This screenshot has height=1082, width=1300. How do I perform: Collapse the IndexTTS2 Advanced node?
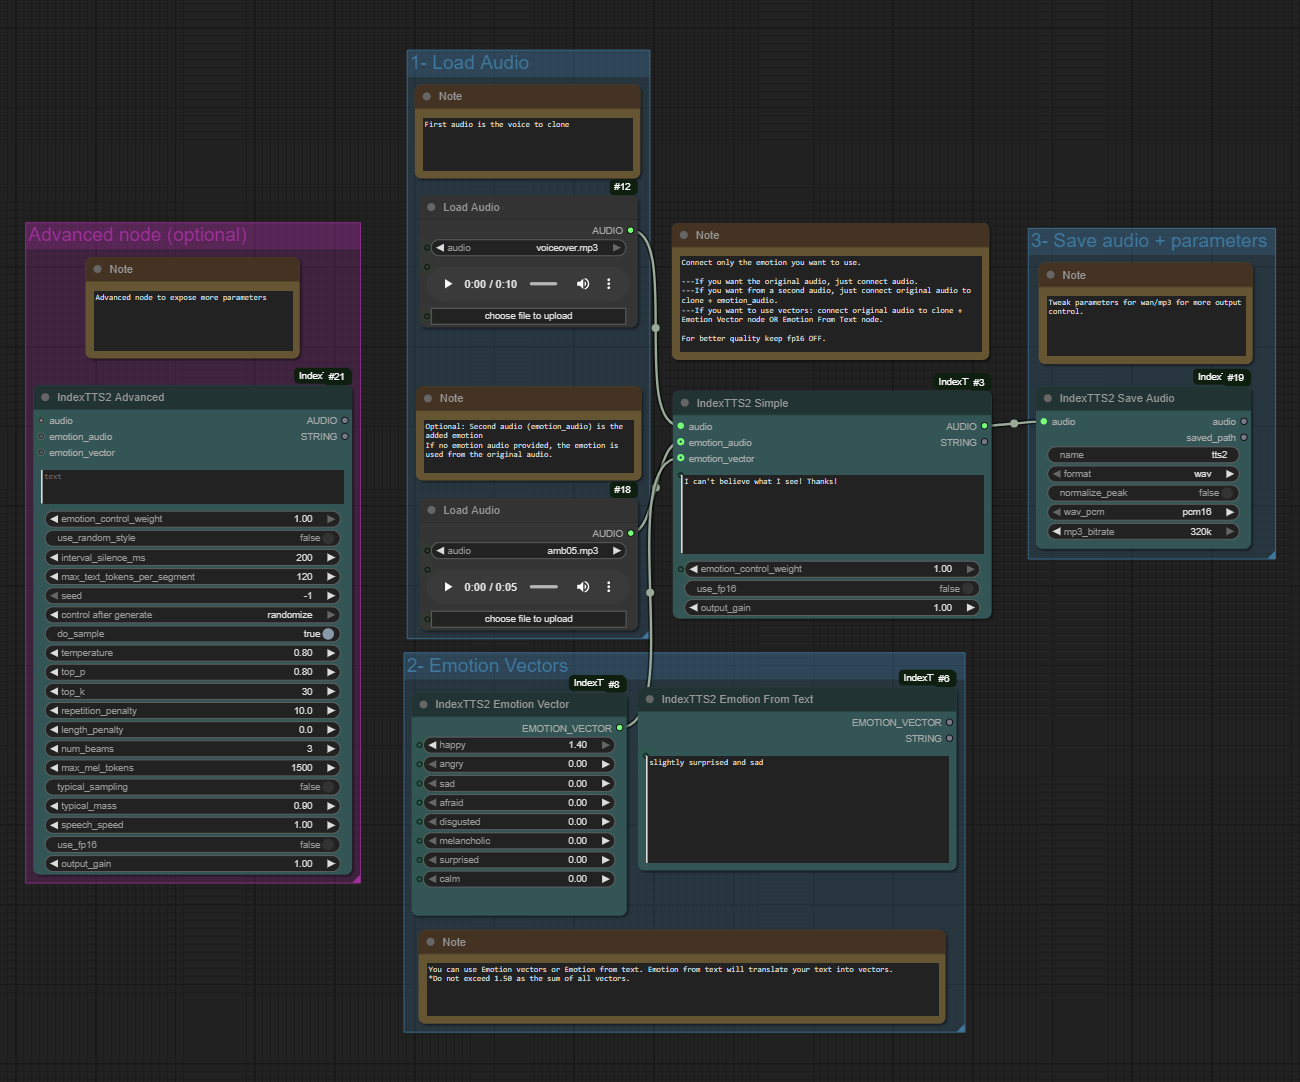point(45,397)
